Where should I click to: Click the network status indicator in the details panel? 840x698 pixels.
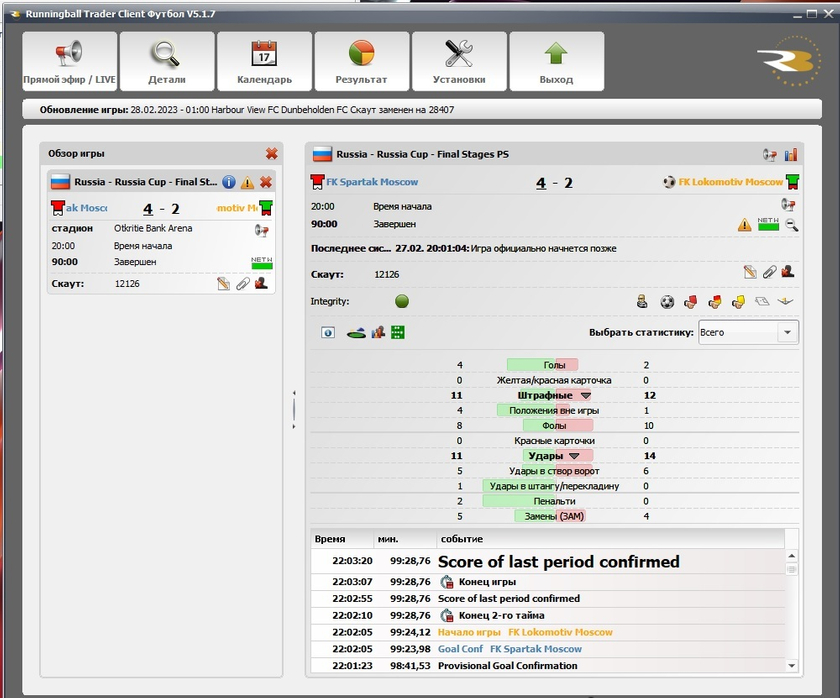tap(768, 224)
